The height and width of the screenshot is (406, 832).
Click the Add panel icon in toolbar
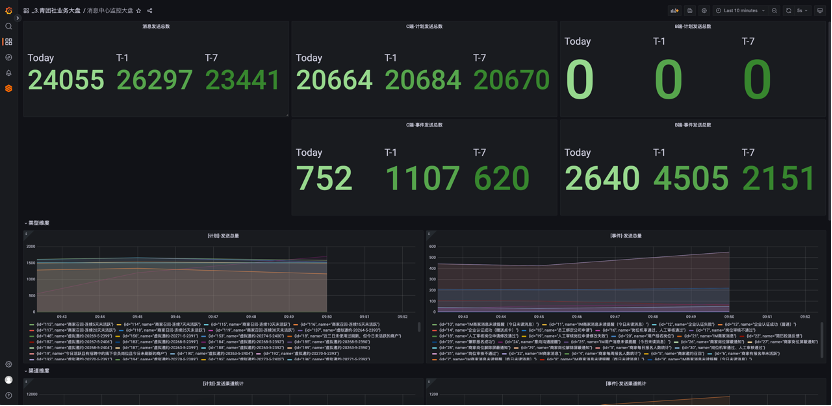tap(674, 10)
